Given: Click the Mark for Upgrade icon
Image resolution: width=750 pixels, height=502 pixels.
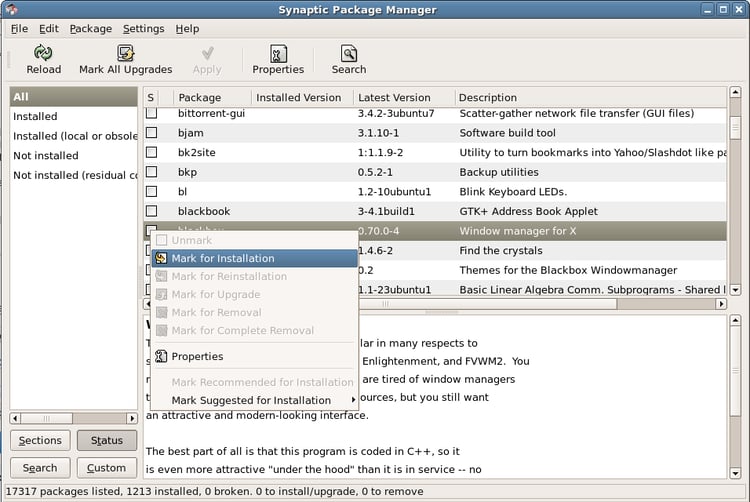Looking at the screenshot, I should [x=162, y=295].
